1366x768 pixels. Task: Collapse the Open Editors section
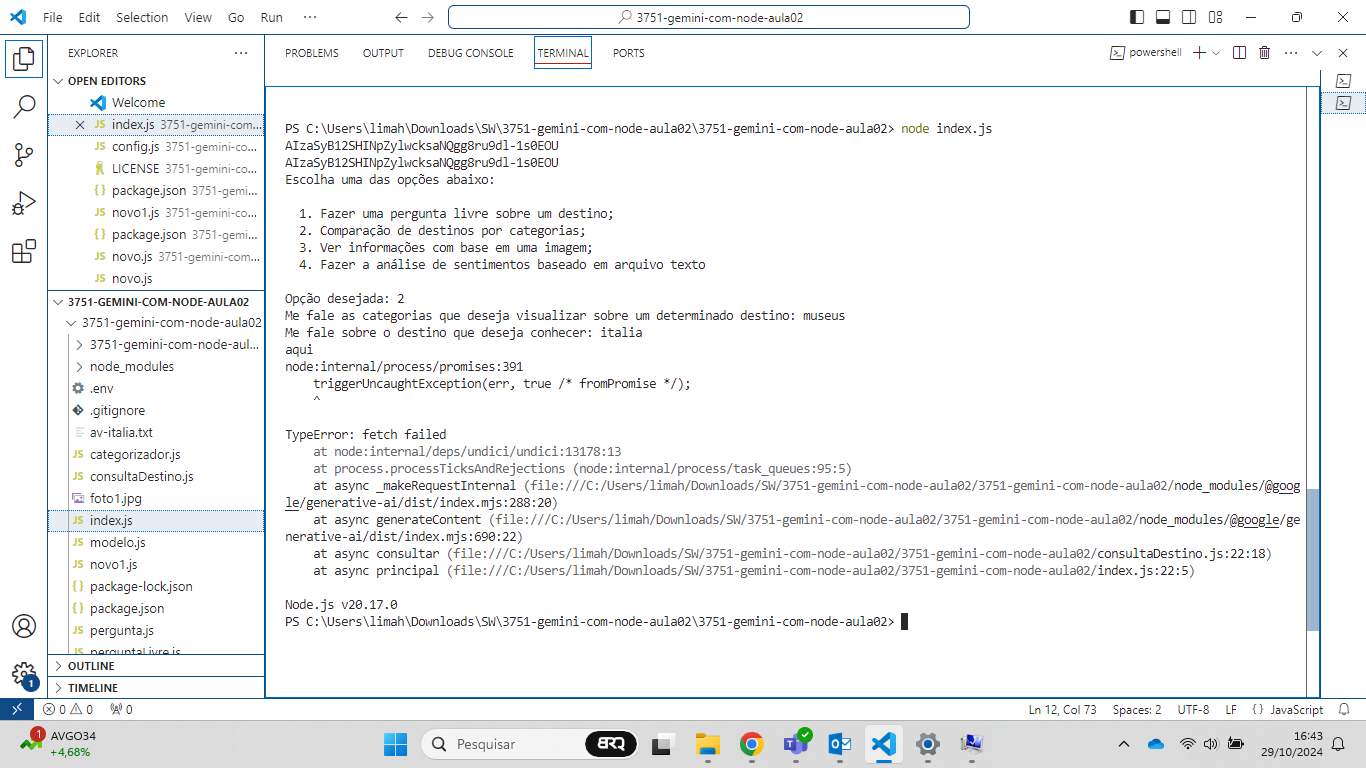[156, 81]
